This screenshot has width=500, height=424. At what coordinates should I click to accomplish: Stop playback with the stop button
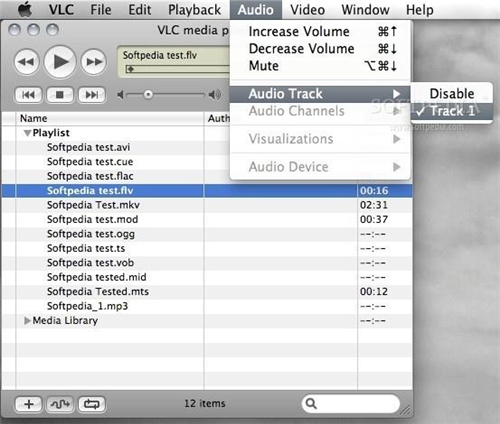click(60, 95)
